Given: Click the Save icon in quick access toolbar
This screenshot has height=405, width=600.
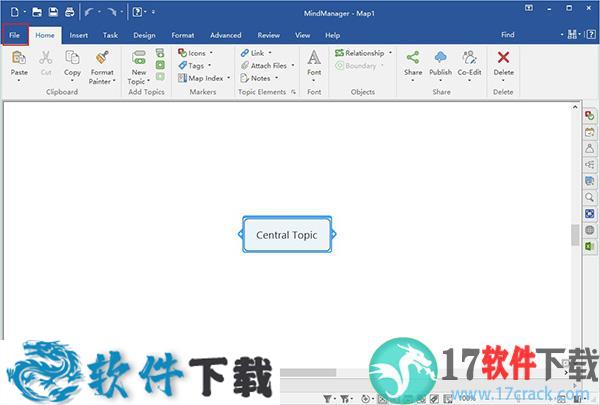Looking at the screenshot, I should tap(52, 12).
